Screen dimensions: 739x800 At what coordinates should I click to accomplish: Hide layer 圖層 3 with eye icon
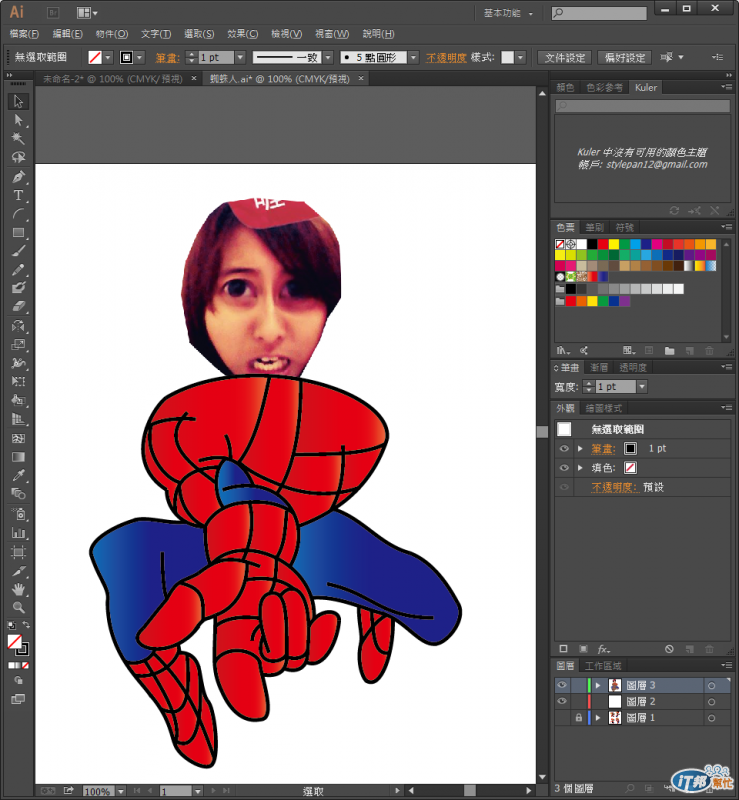562,686
